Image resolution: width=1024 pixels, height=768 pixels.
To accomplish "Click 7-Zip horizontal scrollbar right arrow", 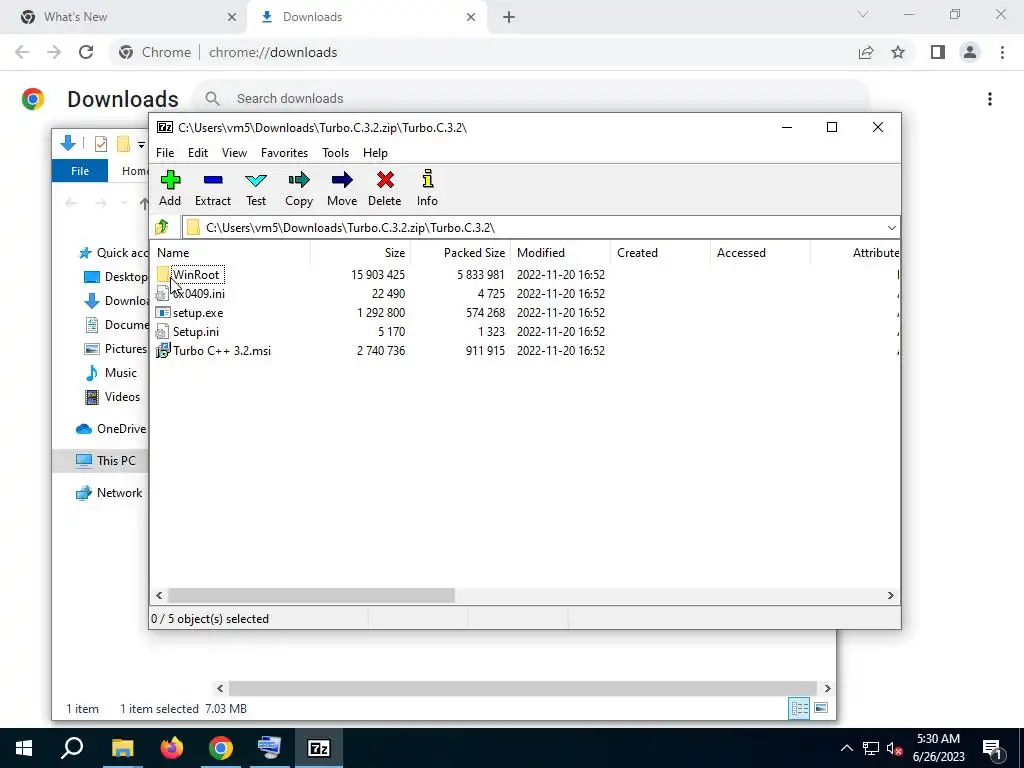I will [891, 596].
